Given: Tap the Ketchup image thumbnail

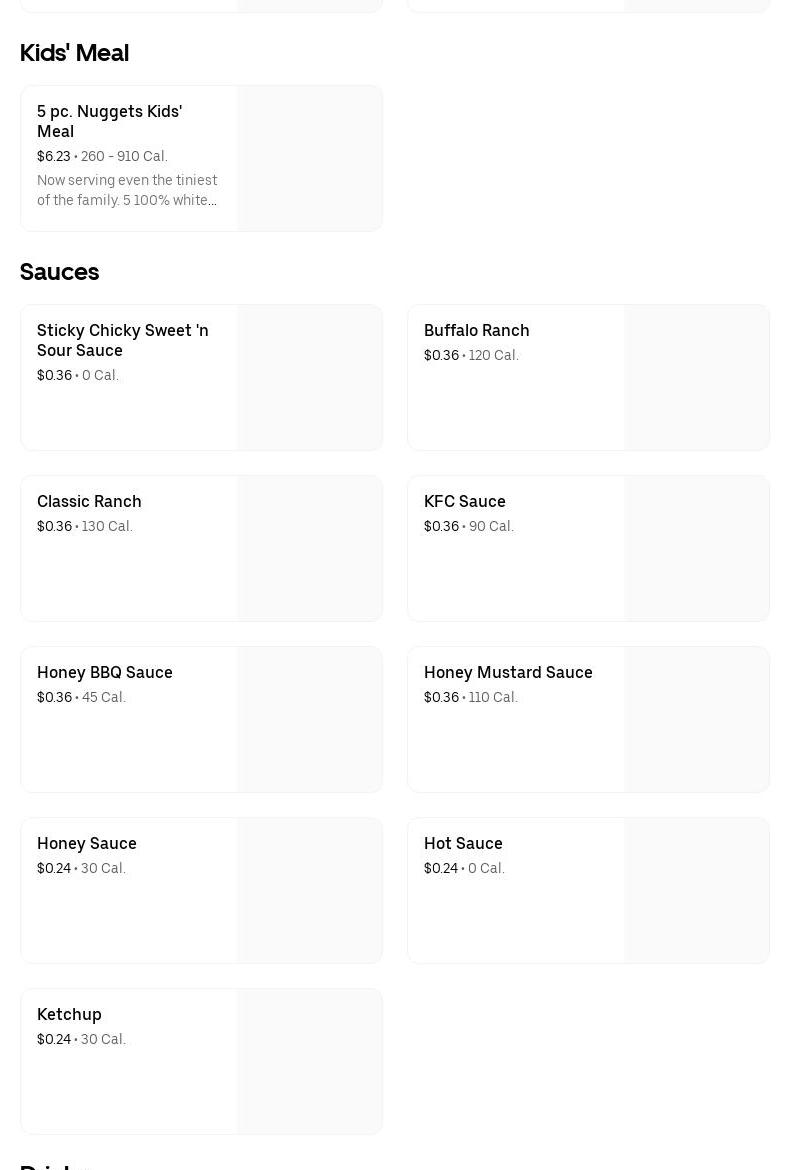Looking at the screenshot, I should click(x=309, y=1061).
